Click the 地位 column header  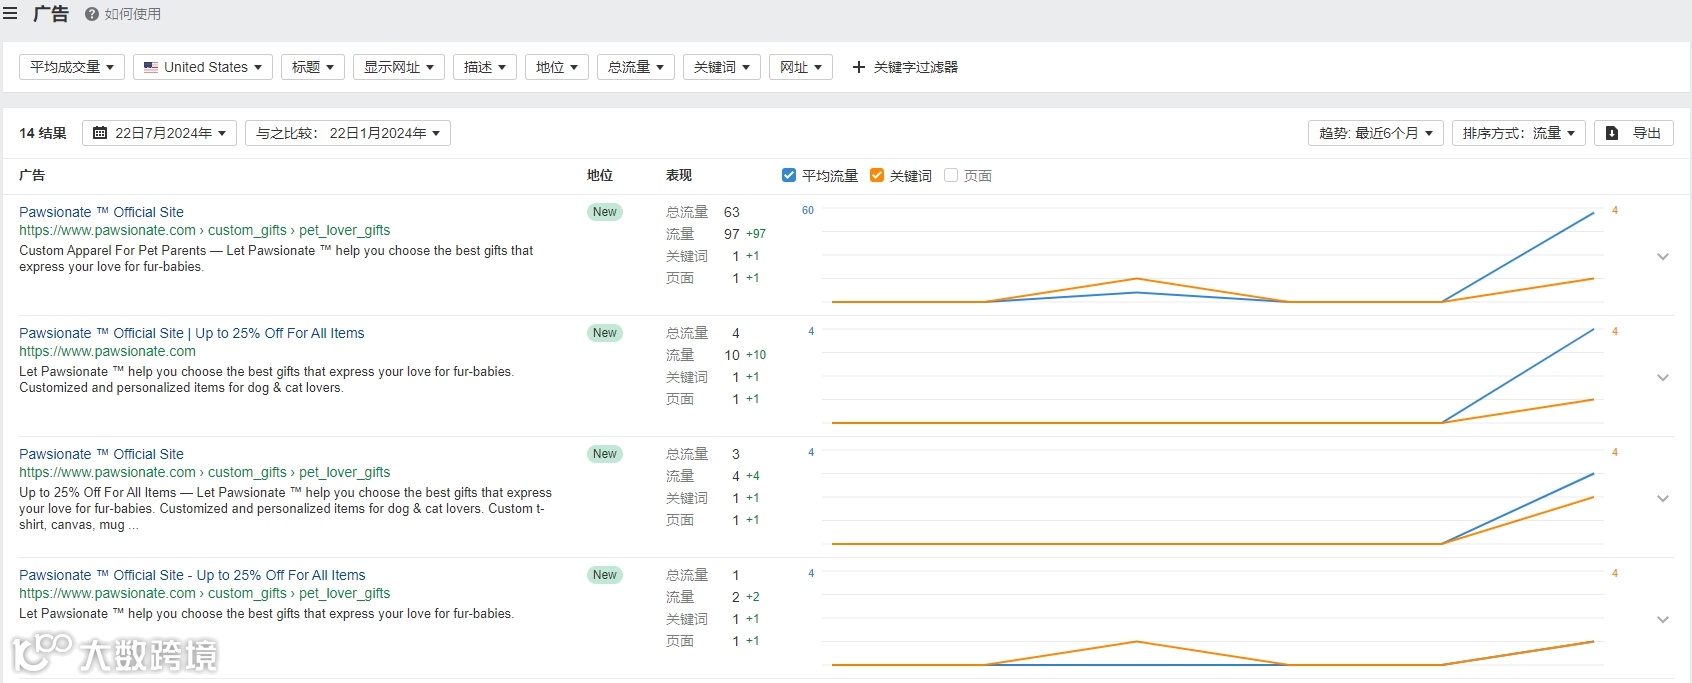(x=600, y=175)
